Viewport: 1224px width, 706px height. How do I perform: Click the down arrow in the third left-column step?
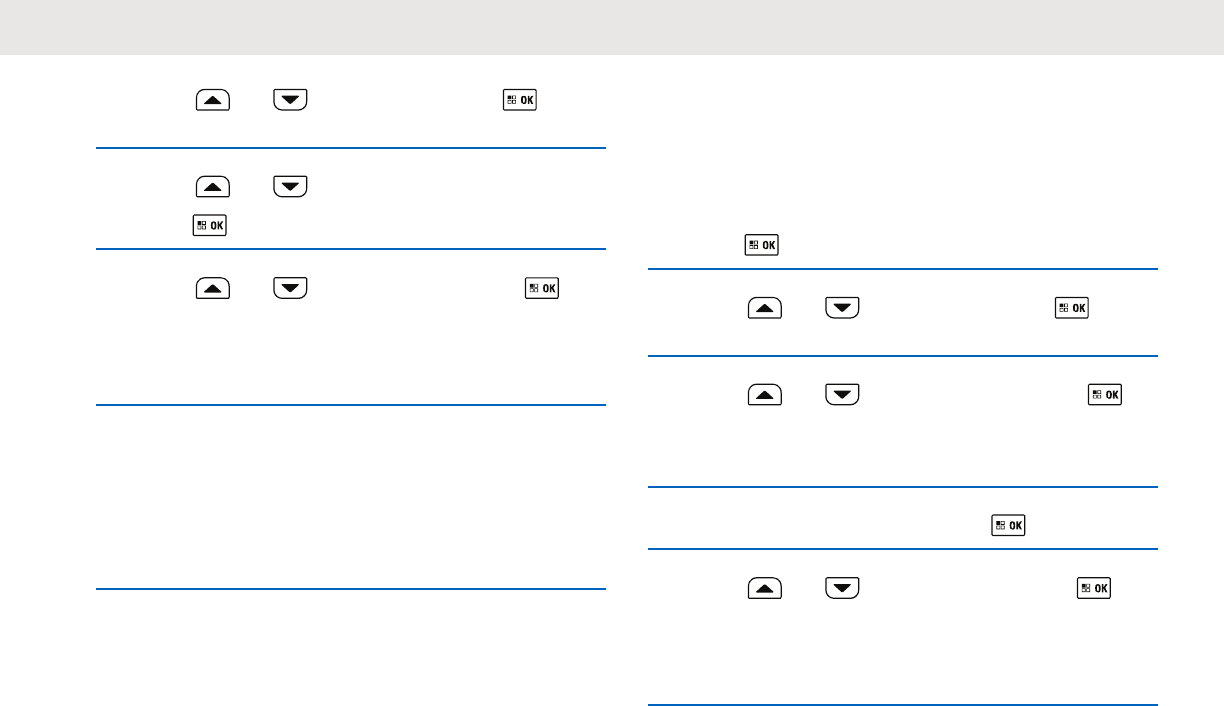[290, 289]
